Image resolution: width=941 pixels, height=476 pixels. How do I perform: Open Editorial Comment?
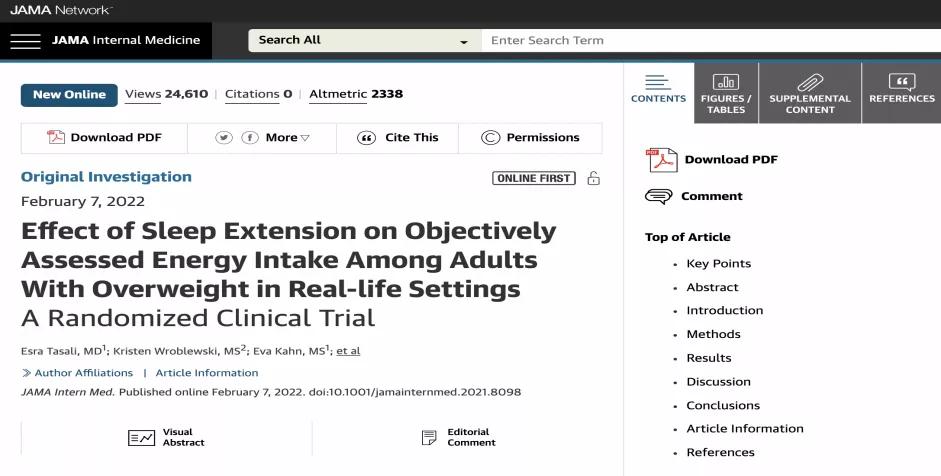tap(471, 438)
